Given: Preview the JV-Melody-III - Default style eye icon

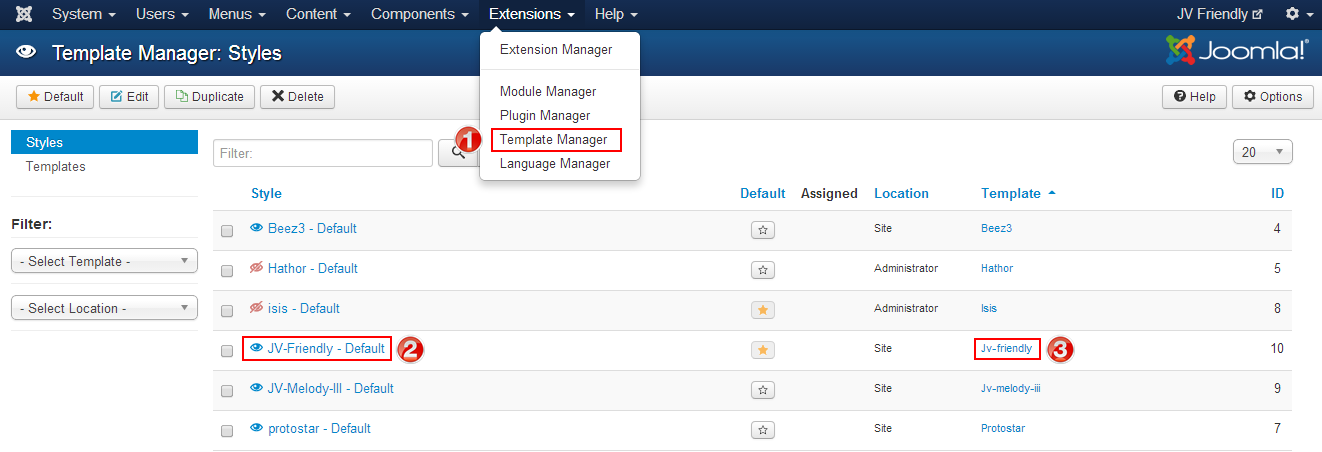Looking at the screenshot, I should pyautogui.click(x=256, y=388).
